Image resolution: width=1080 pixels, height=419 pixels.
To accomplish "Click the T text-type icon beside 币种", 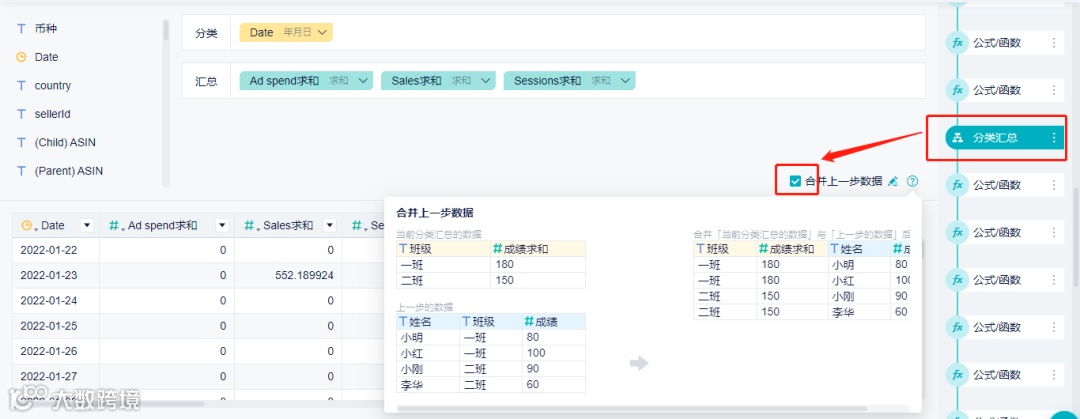I will 21,29.
